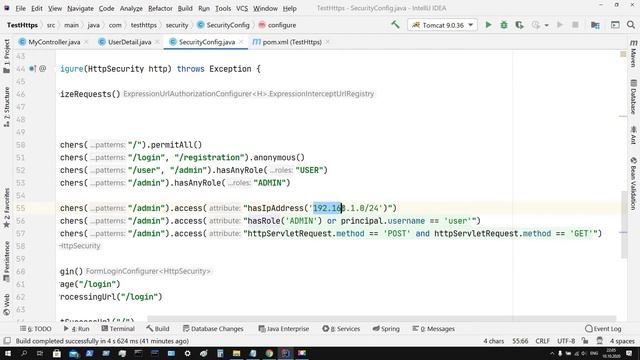Image resolution: width=640 pixels, height=360 pixels.
Task: Open the Navigate menu
Action: point(80,8)
